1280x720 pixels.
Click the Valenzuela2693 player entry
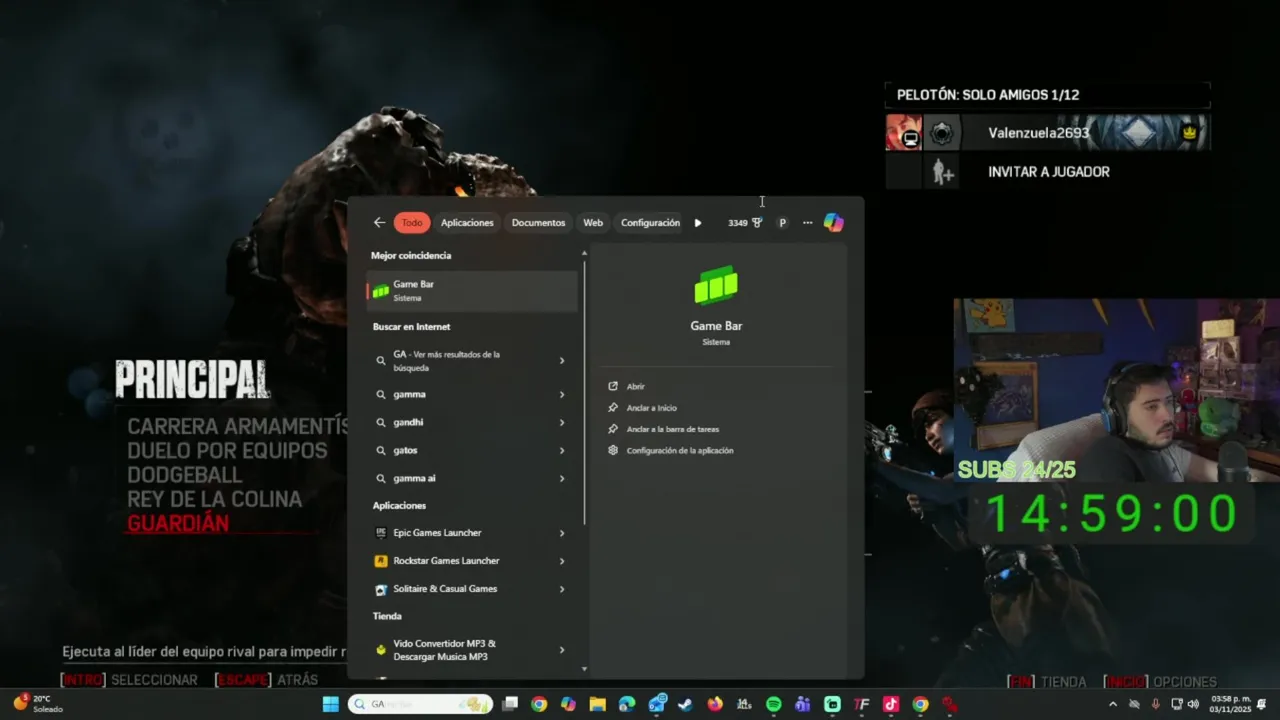point(1048,133)
